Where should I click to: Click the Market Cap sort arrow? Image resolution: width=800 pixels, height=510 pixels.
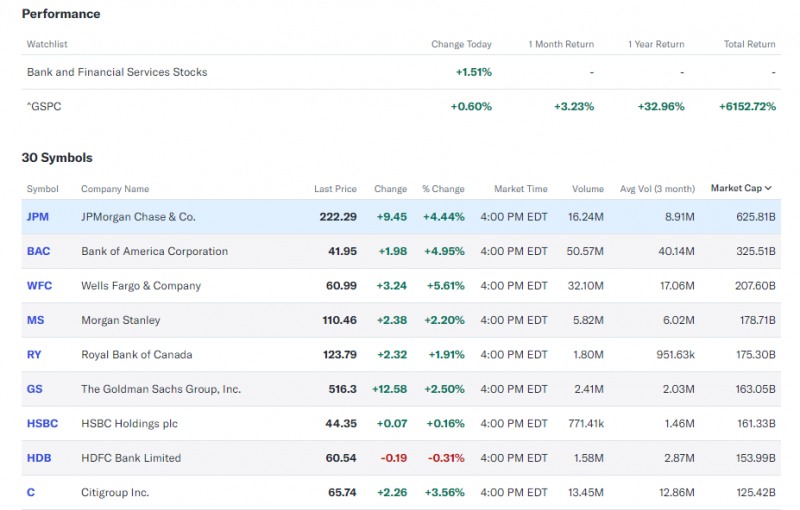coord(768,188)
